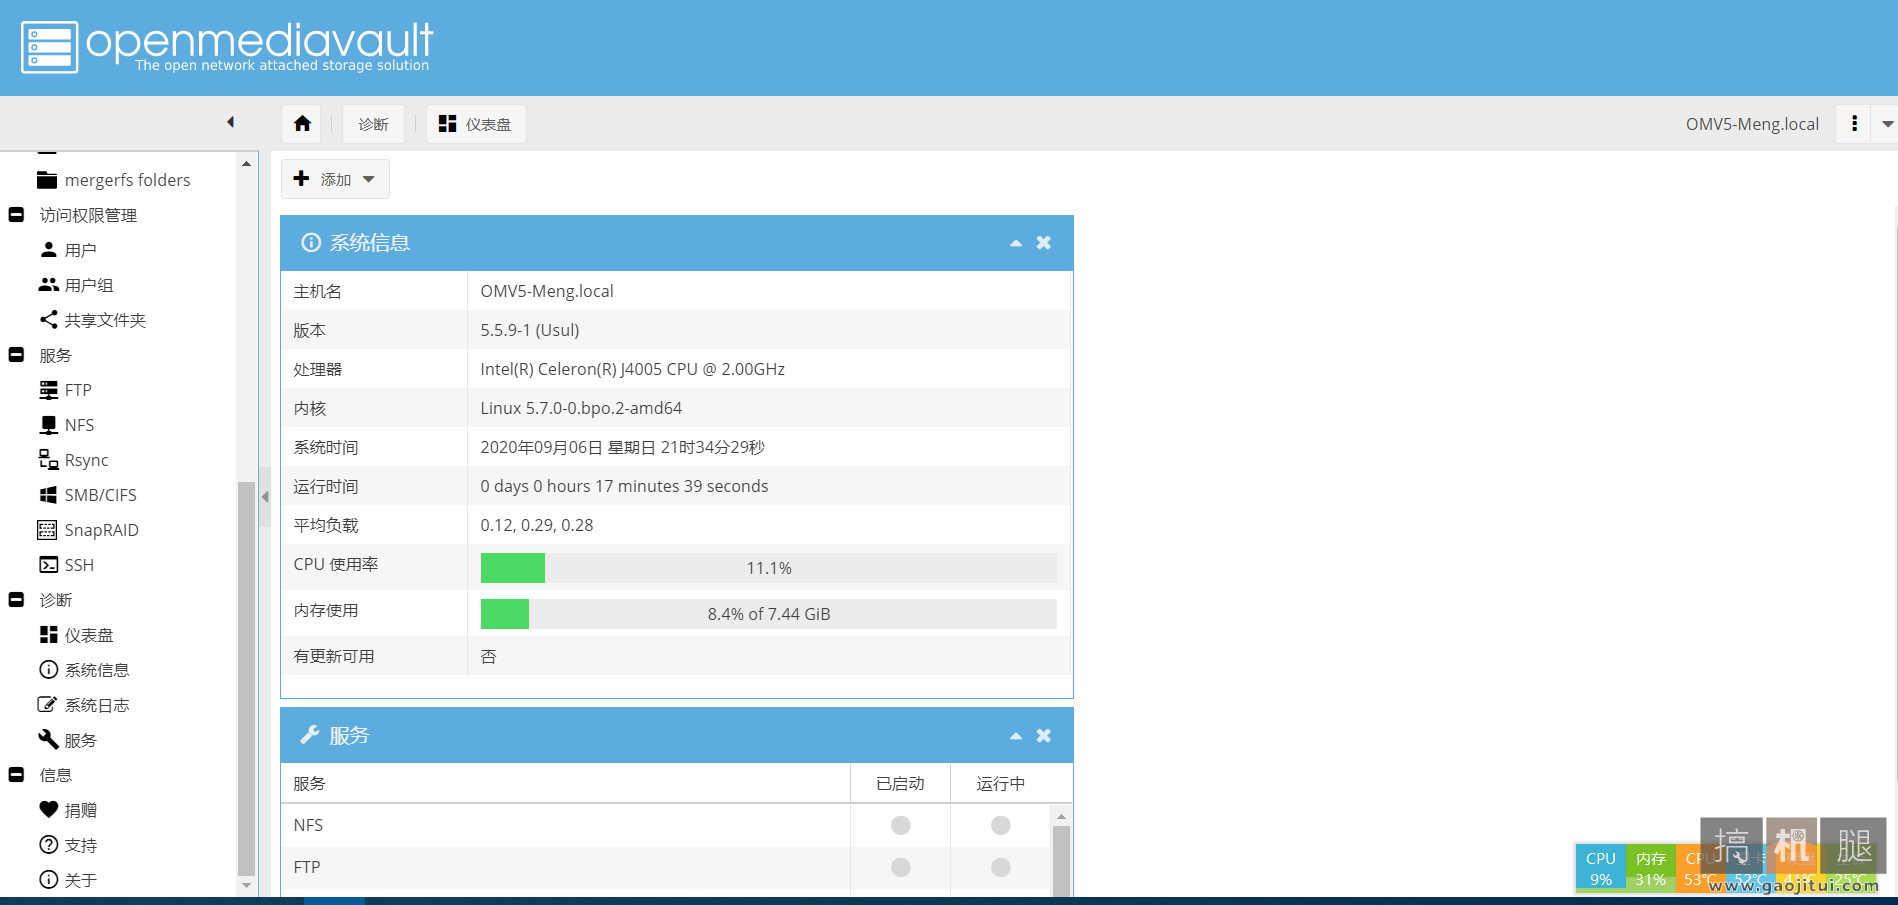
Task: Open the 添加 dropdown button
Action: [x=335, y=179]
